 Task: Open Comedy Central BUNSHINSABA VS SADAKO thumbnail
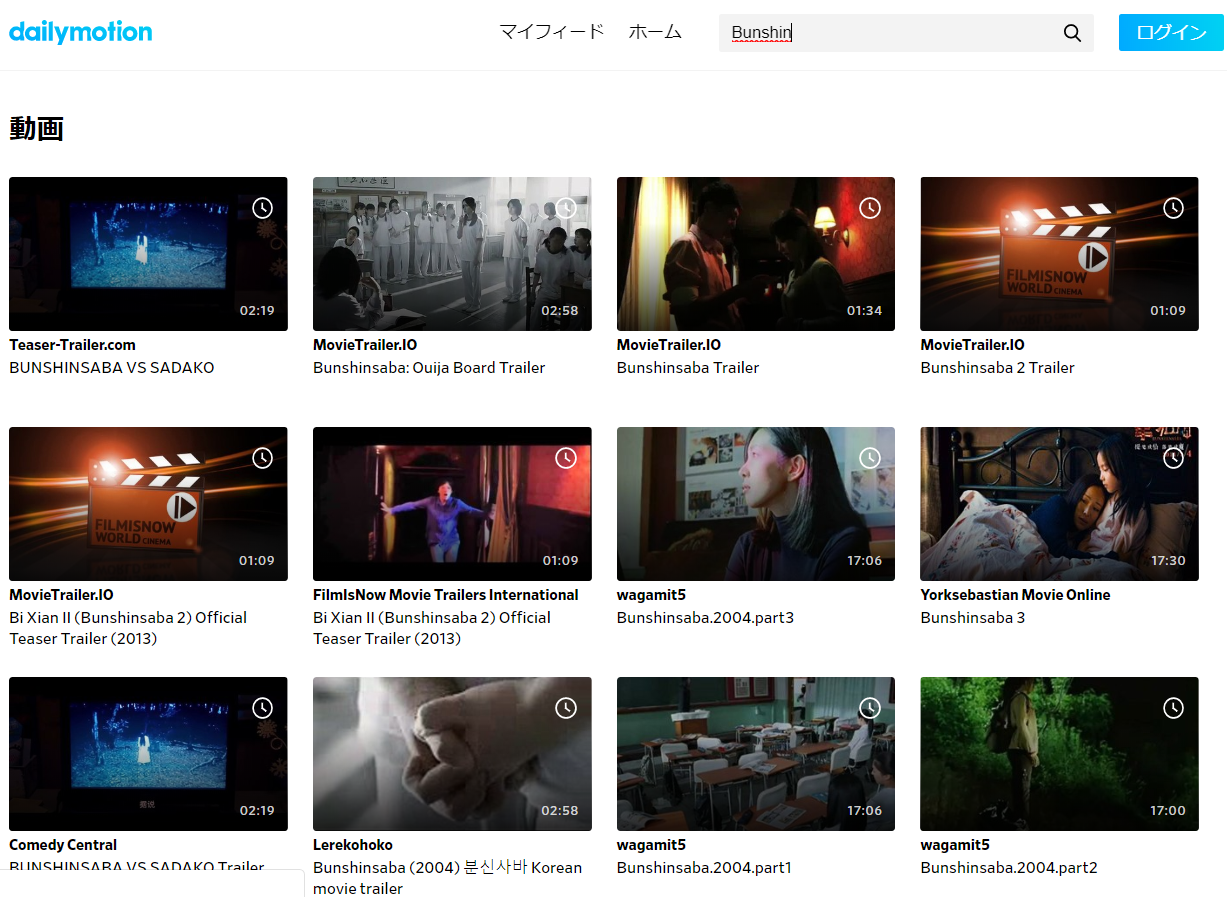pos(148,754)
